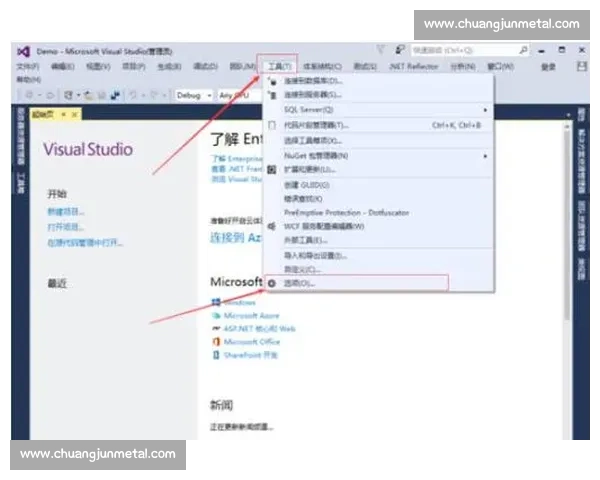Expand the SQL Server submenu arrow
The height and width of the screenshot is (480, 600).
485,110
